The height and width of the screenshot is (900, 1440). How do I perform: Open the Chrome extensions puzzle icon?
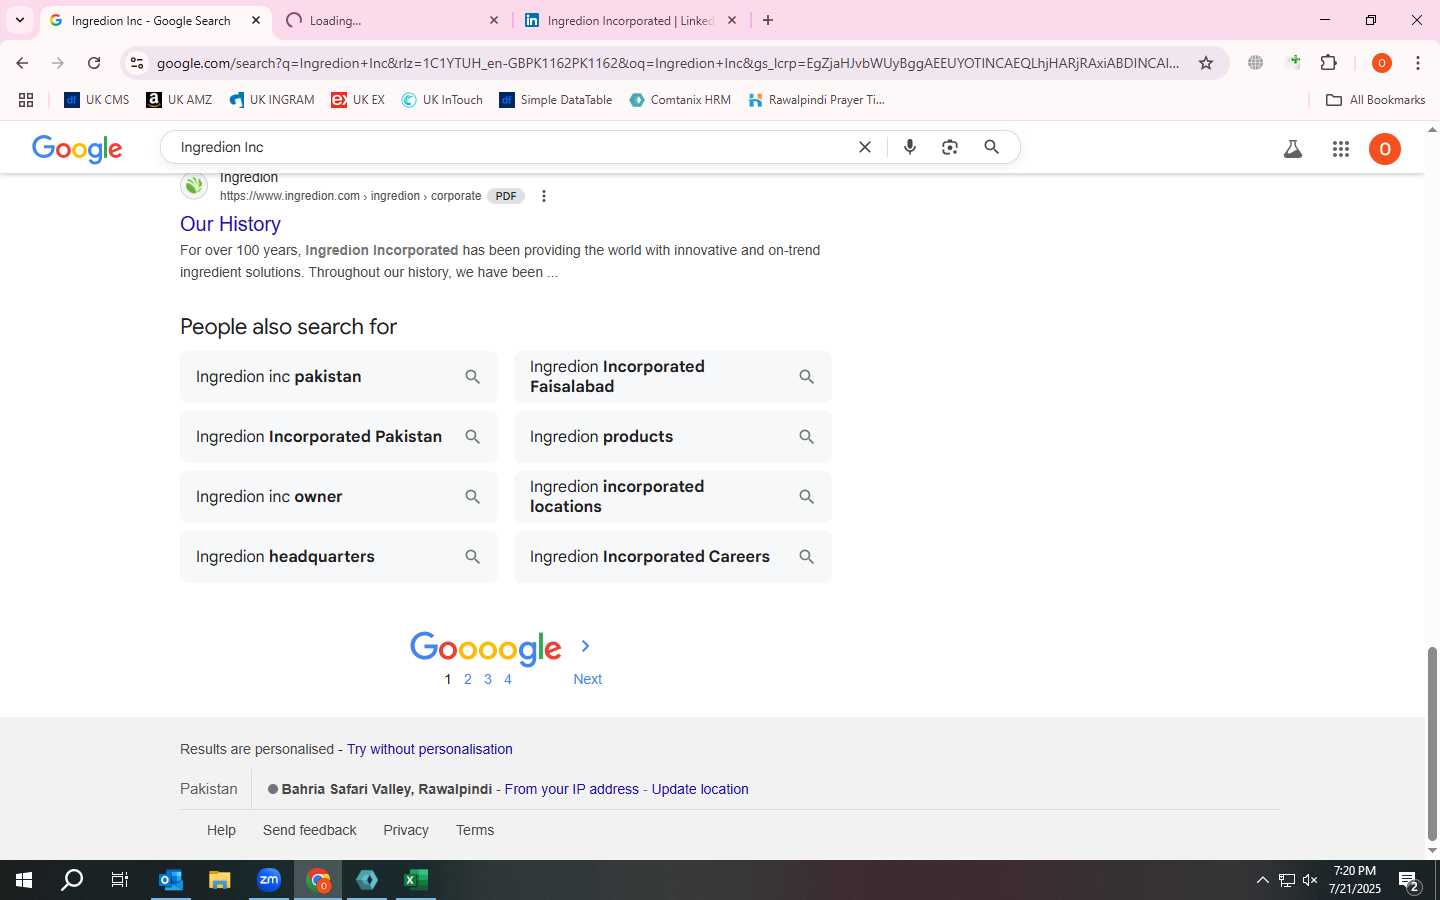coord(1329,63)
